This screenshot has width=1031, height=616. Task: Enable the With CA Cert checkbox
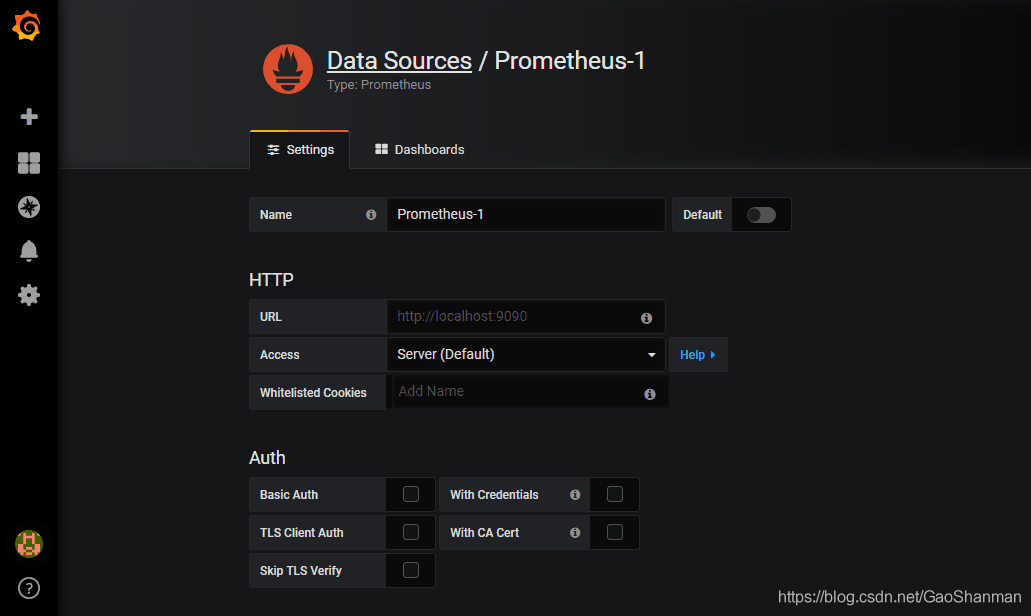click(x=615, y=533)
